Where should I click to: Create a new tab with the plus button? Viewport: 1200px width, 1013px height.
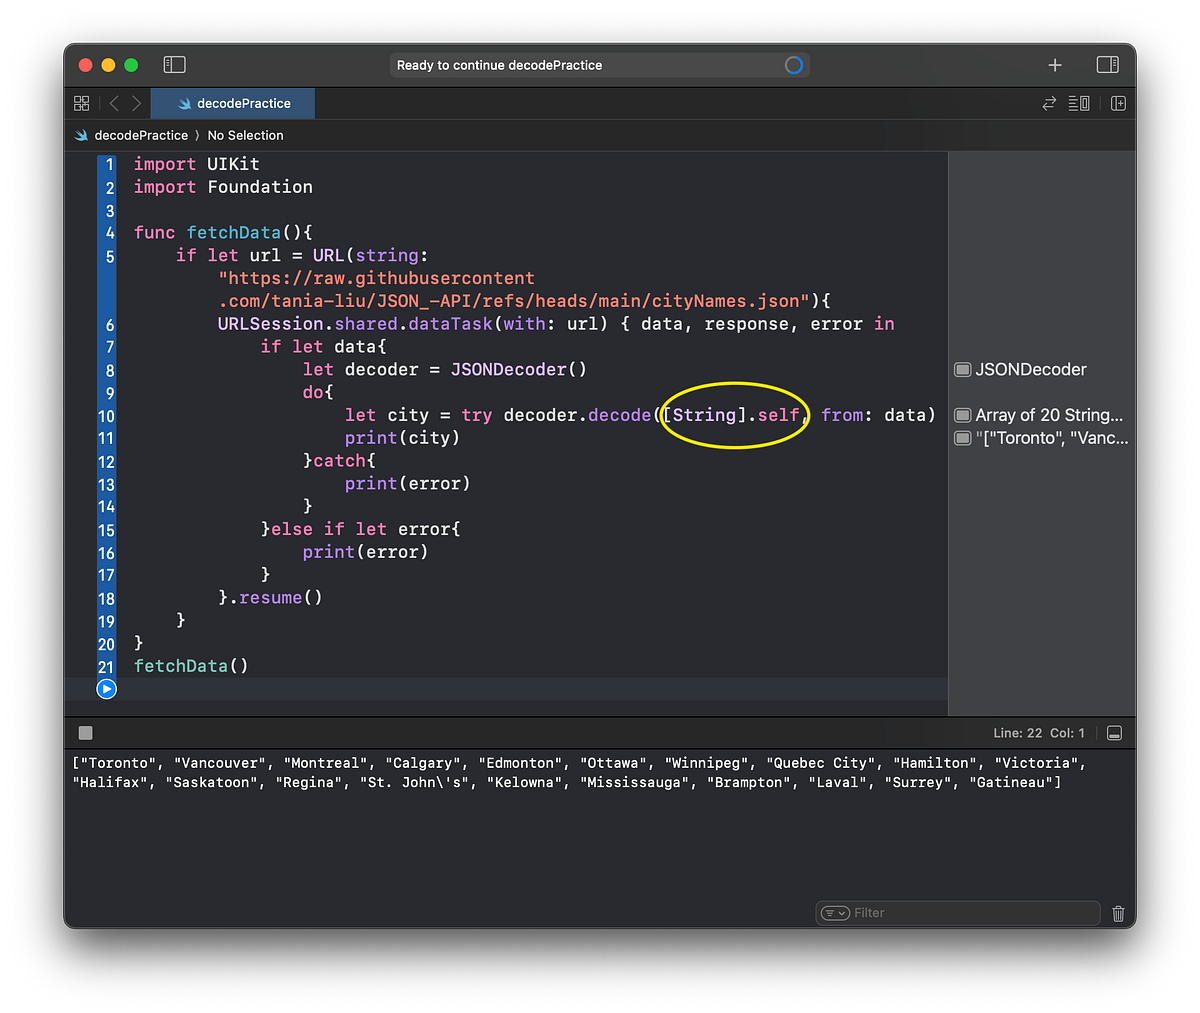[1055, 65]
